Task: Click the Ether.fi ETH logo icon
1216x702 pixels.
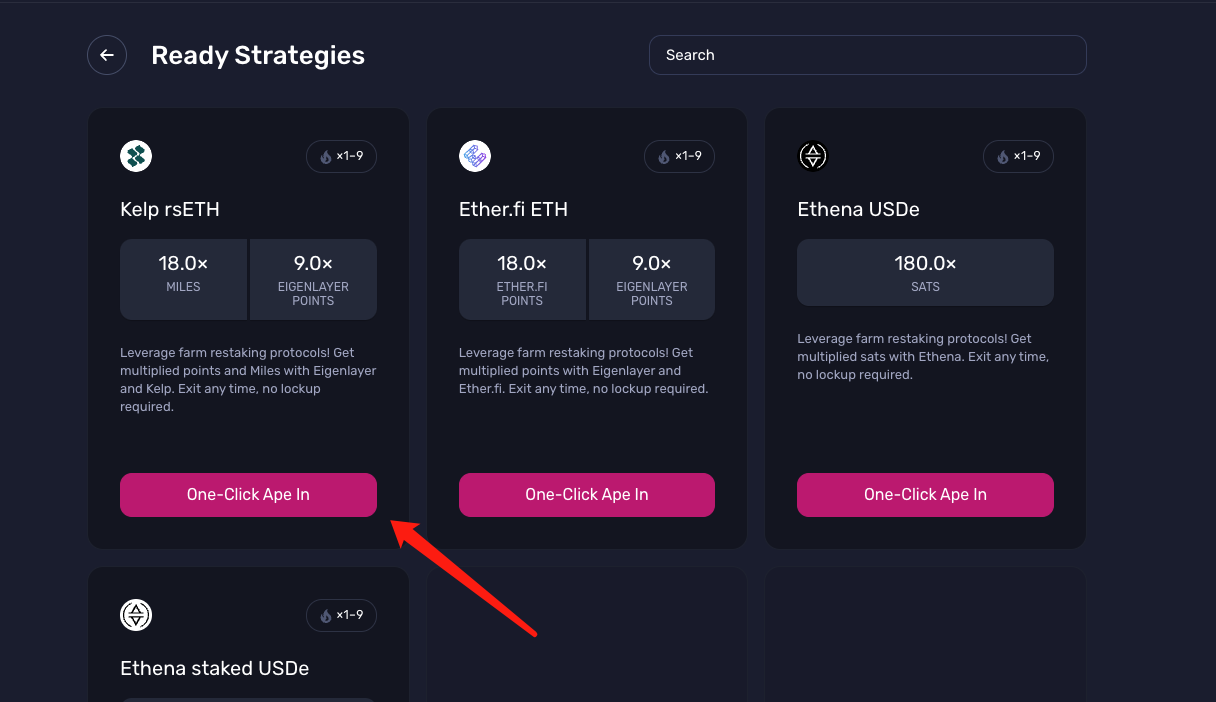Action: pyautogui.click(x=475, y=156)
